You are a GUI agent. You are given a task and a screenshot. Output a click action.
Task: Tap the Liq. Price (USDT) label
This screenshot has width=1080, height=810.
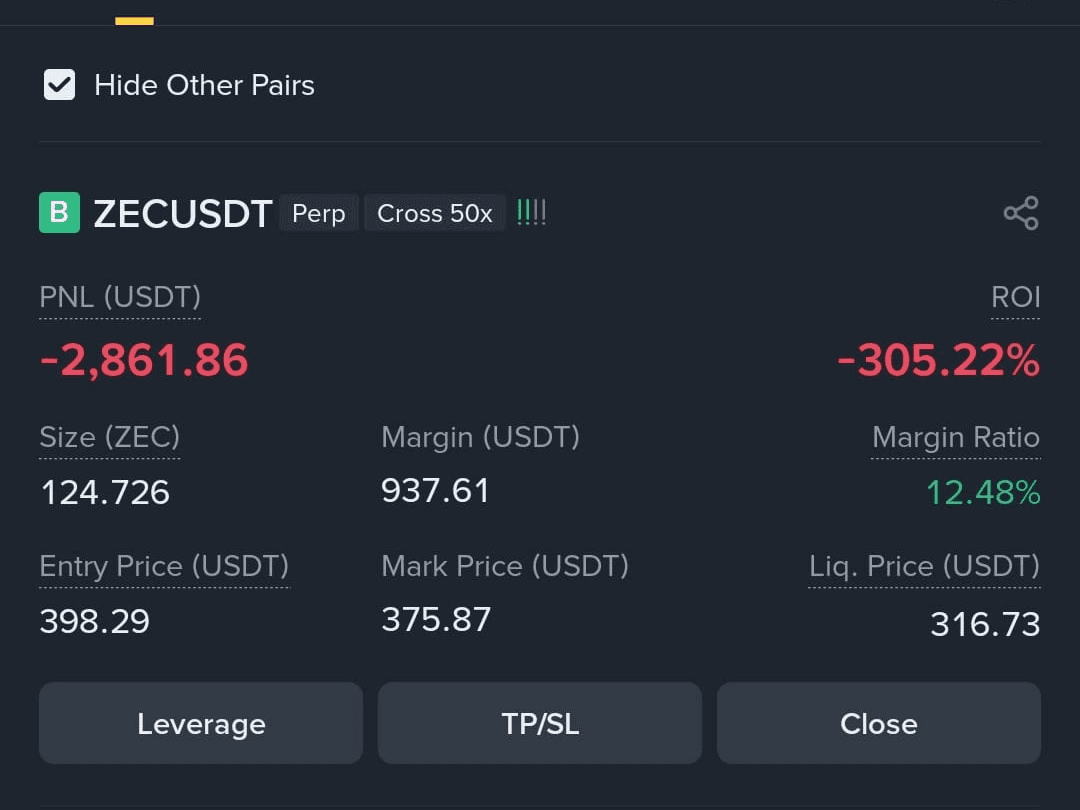[924, 566]
